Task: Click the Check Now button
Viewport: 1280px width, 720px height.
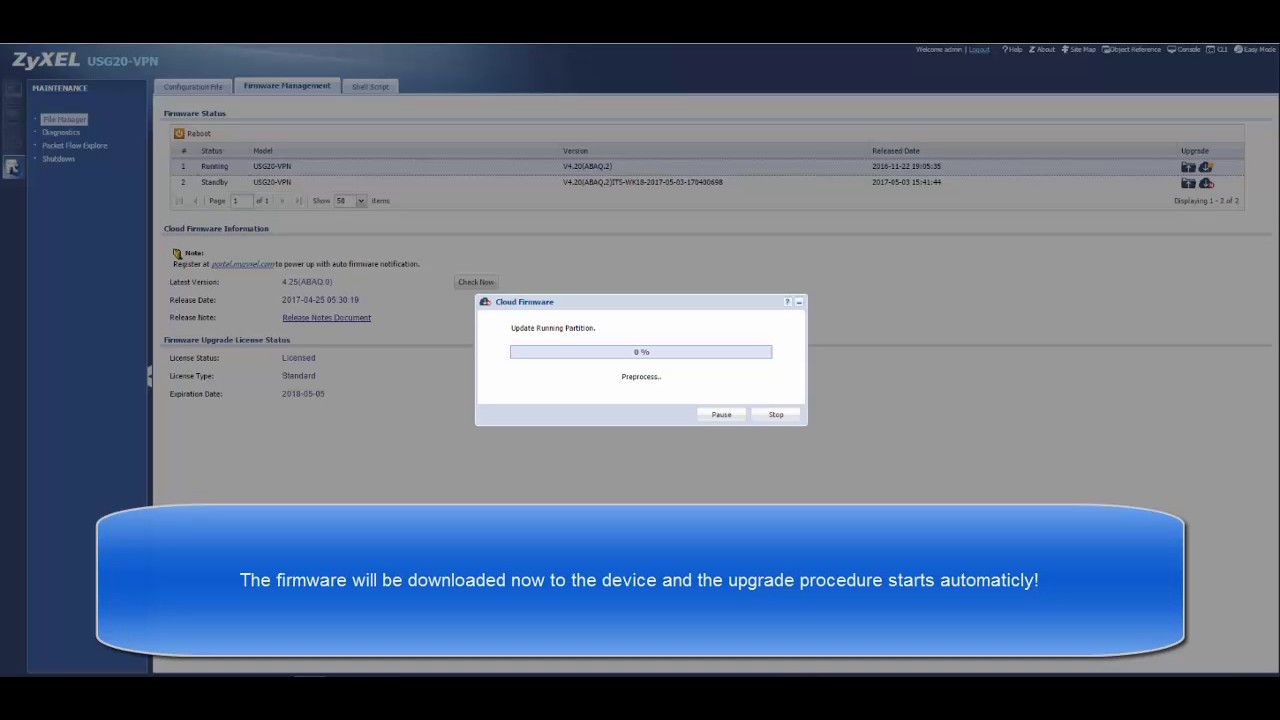Action: [476, 282]
